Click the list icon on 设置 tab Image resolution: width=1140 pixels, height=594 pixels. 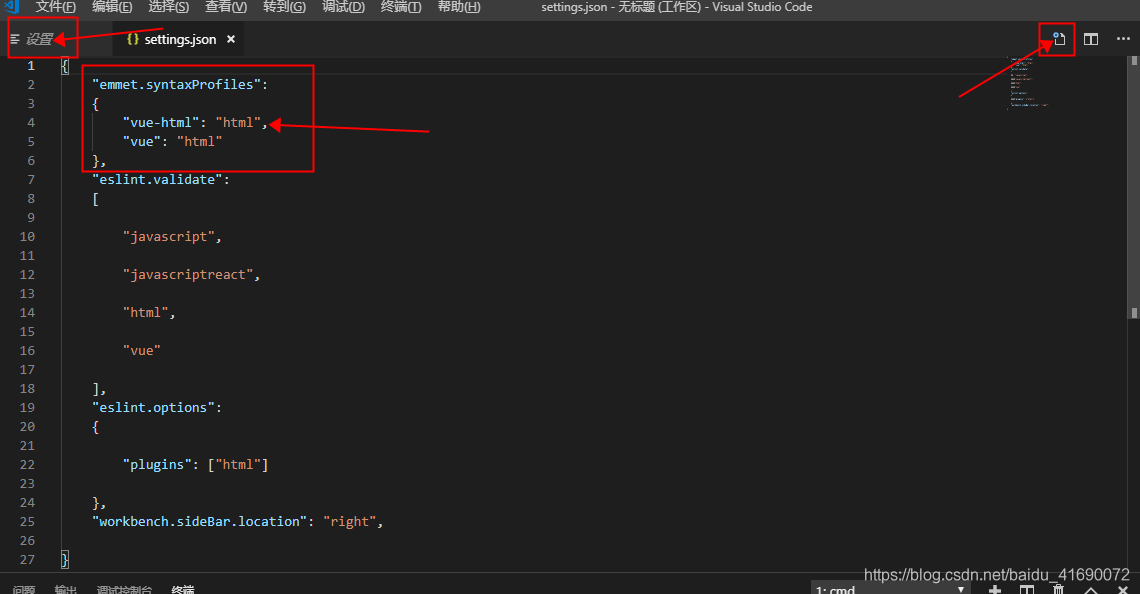(x=15, y=39)
